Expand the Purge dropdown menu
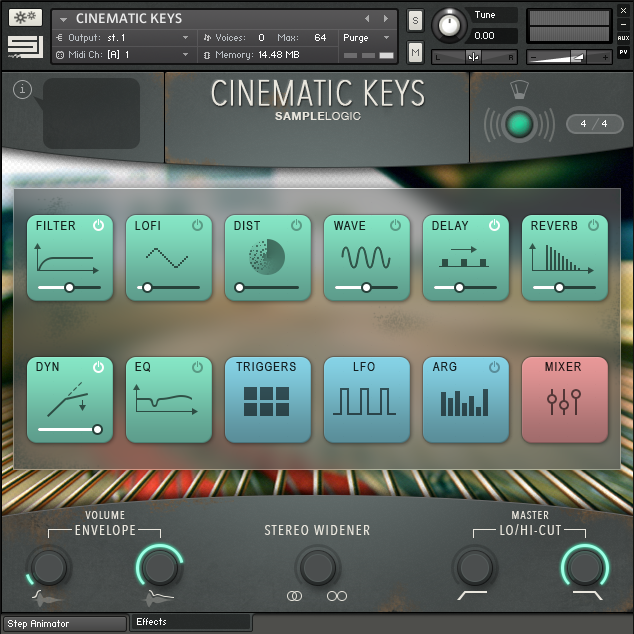Viewport: 634px width, 634px height. (x=367, y=38)
